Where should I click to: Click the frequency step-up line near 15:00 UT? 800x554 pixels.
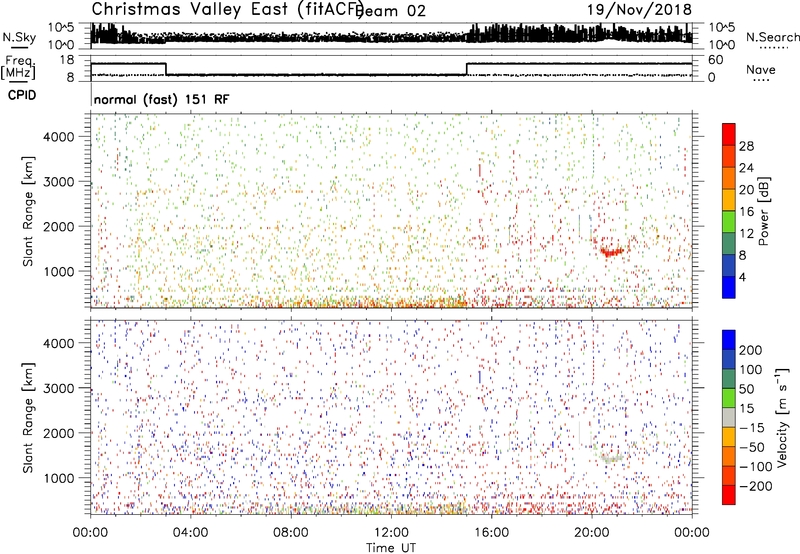[x=466, y=69]
